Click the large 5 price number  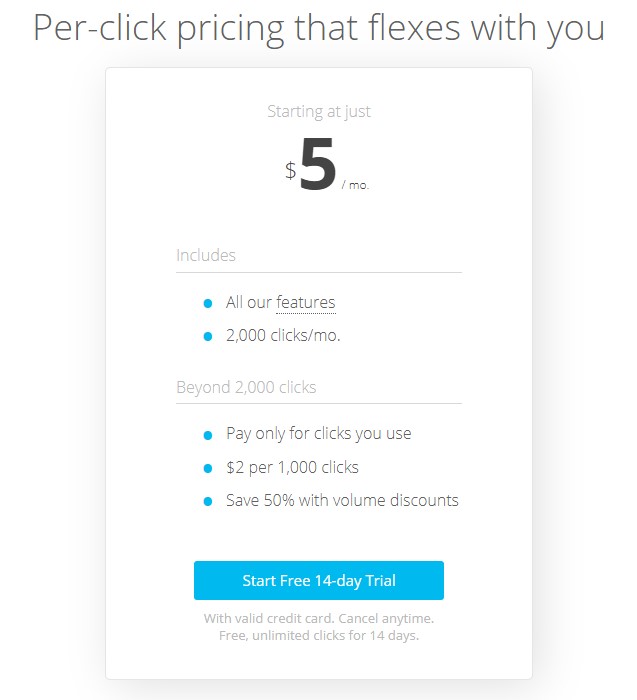[317, 164]
